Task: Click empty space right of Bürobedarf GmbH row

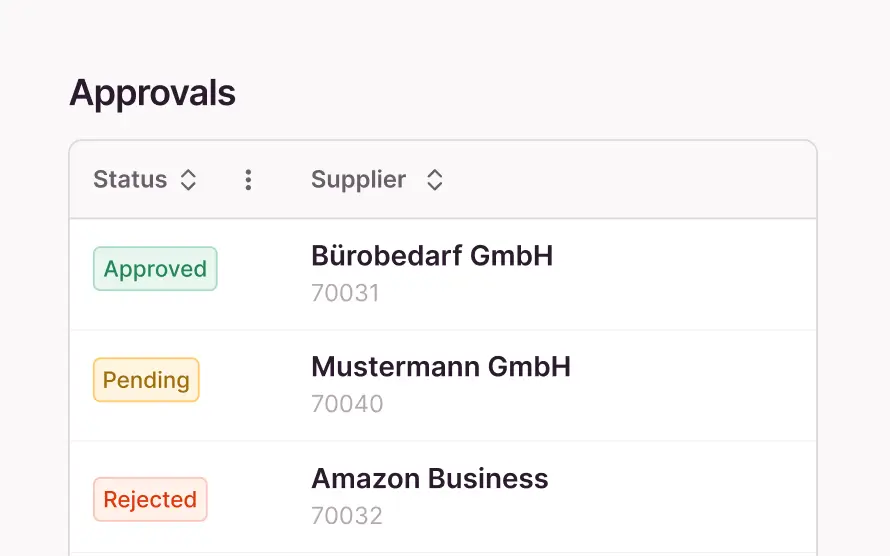Action: coord(690,274)
